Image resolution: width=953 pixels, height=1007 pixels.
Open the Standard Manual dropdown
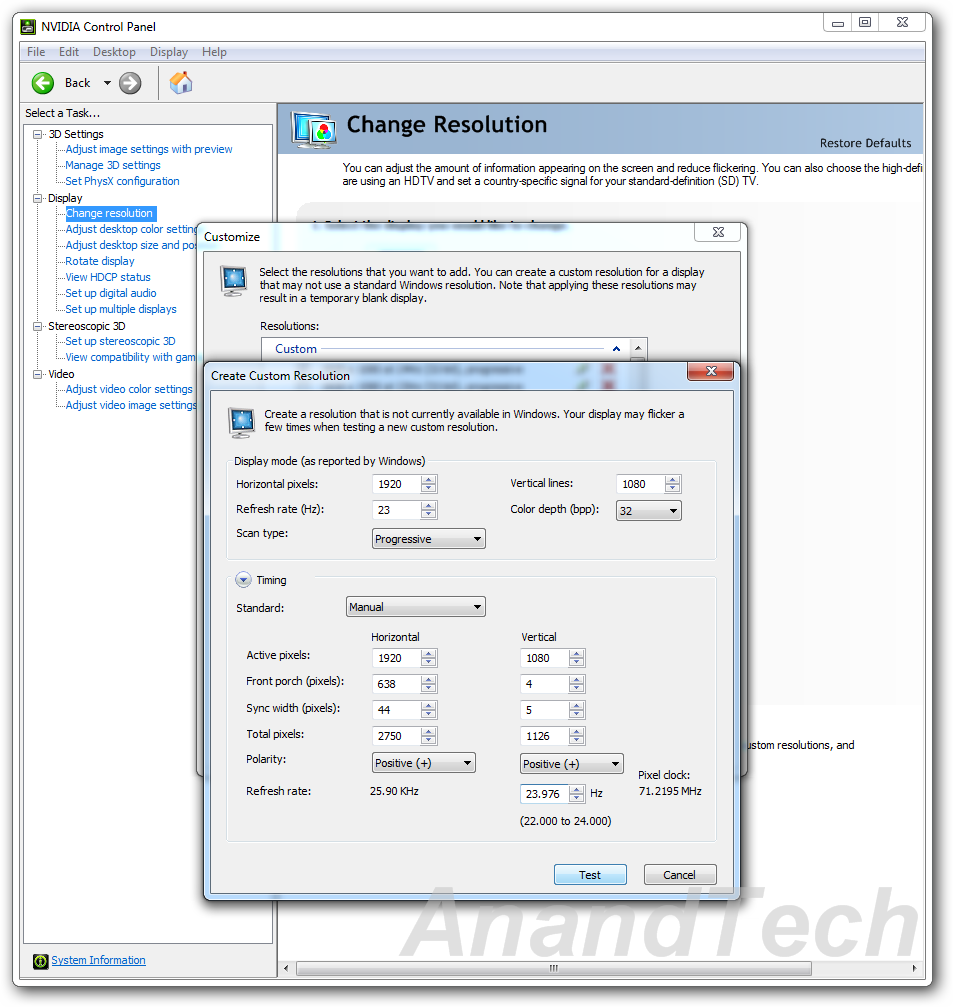[x=415, y=607]
